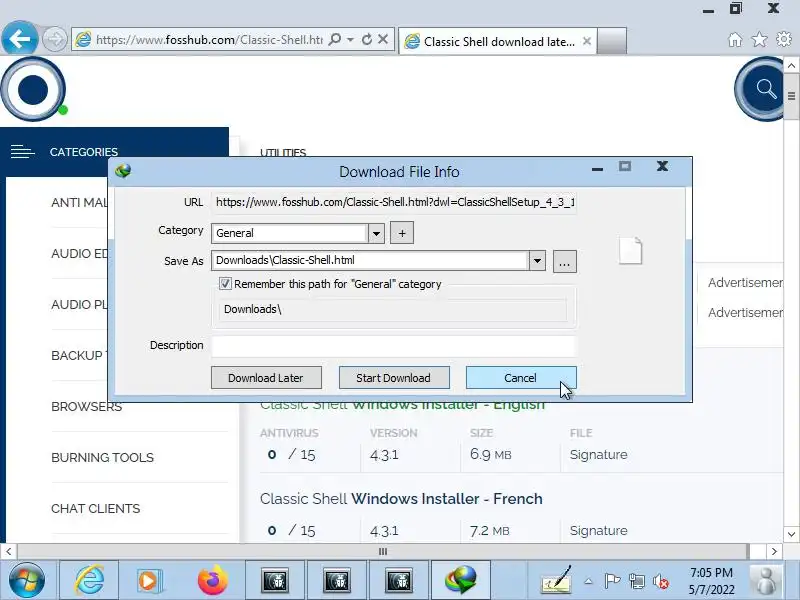Open Windows Media Player taskbar icon

click(150, 580)
